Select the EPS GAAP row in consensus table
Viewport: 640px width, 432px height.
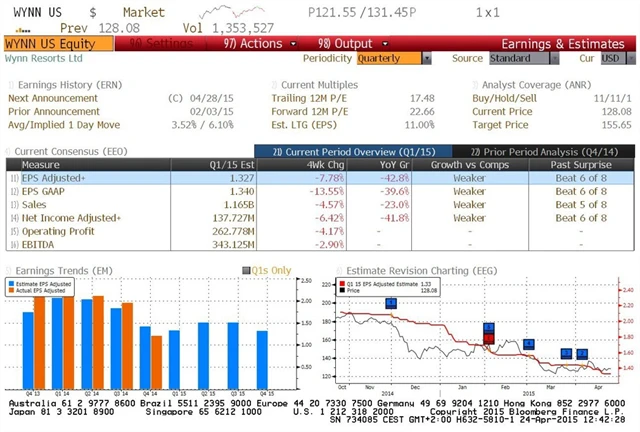[100, 190]
